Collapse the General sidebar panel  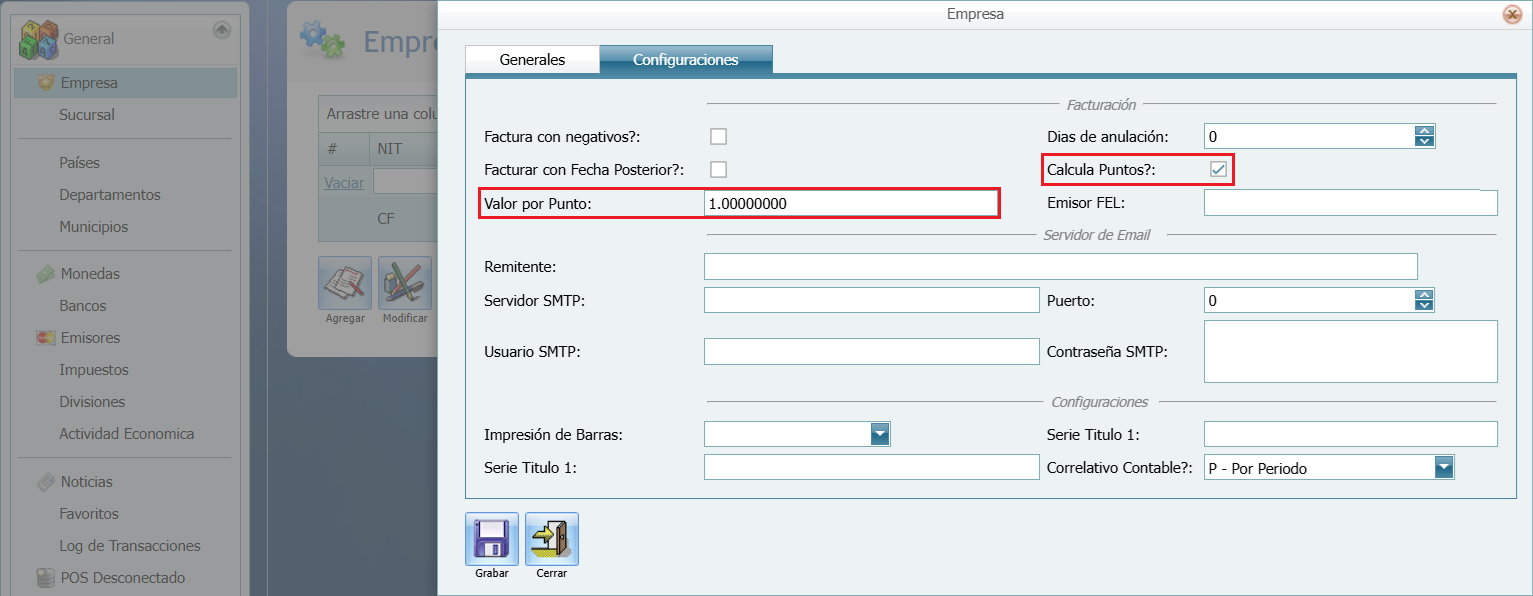tap(222, 28)
